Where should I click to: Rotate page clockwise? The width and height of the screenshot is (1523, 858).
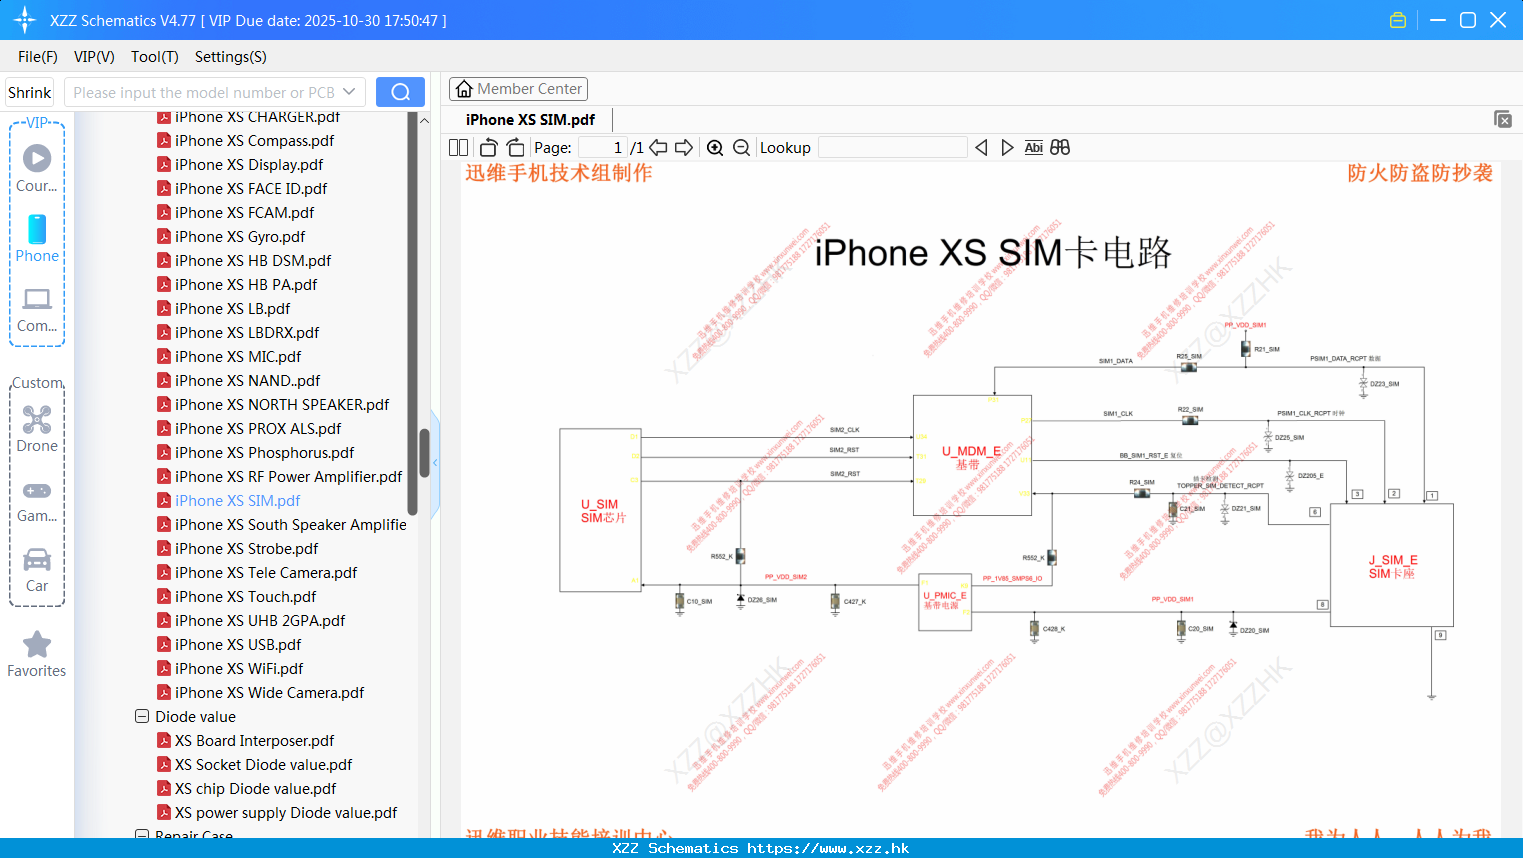(515, 147)
